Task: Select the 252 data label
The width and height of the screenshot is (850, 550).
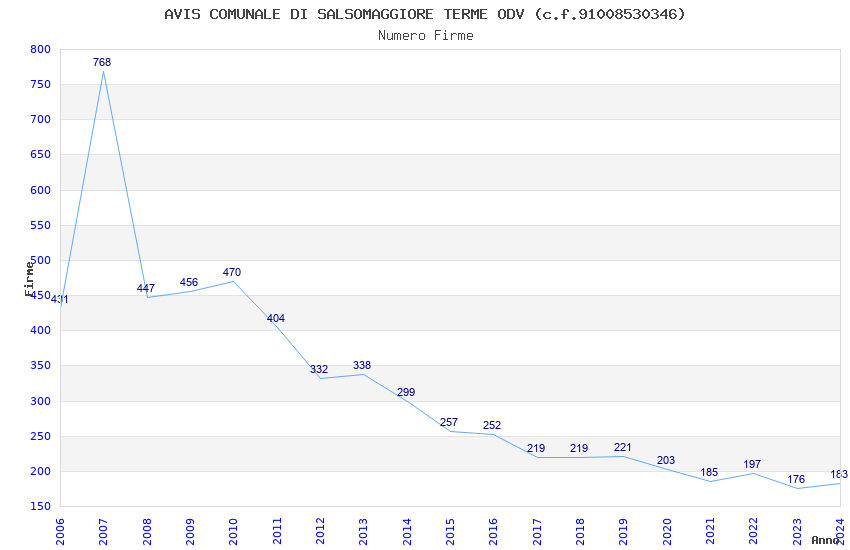Action: (492, 425)
